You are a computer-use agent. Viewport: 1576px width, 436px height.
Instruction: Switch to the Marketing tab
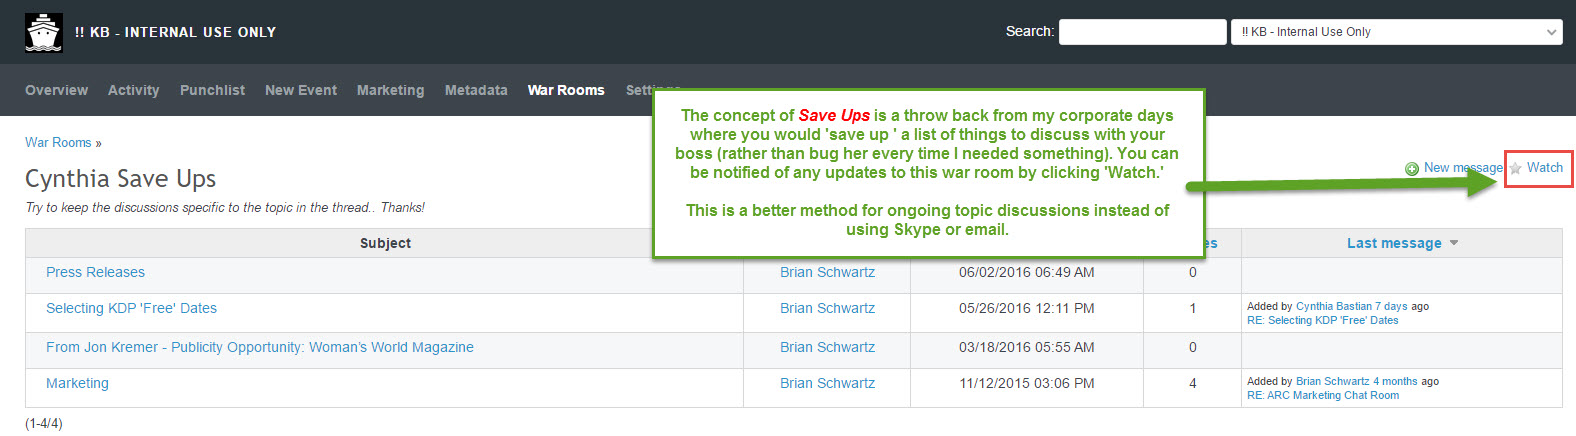coord(390,90)
